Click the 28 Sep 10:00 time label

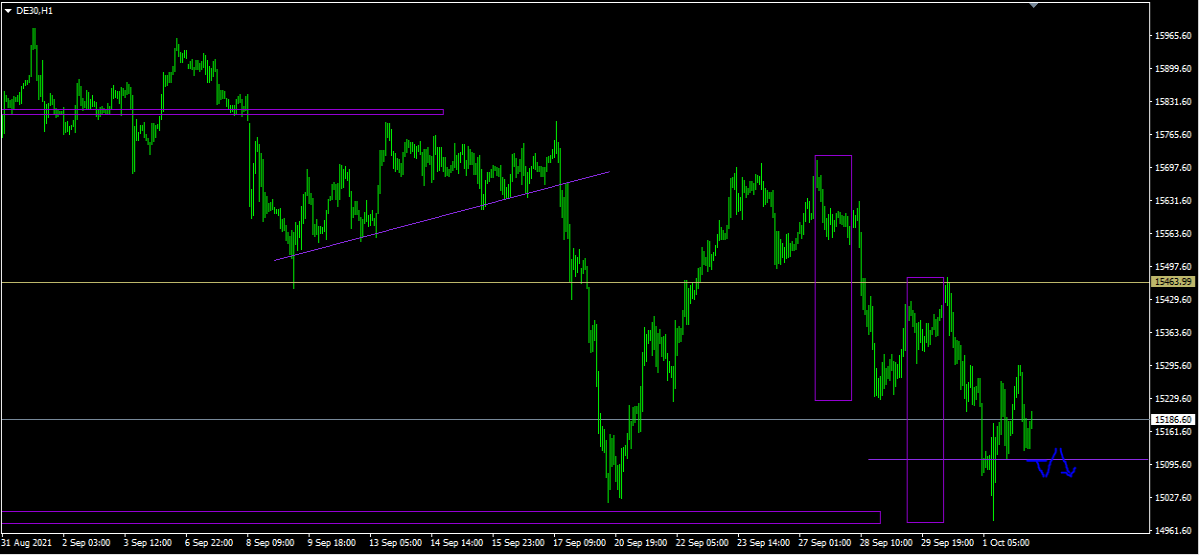point(887,544)
